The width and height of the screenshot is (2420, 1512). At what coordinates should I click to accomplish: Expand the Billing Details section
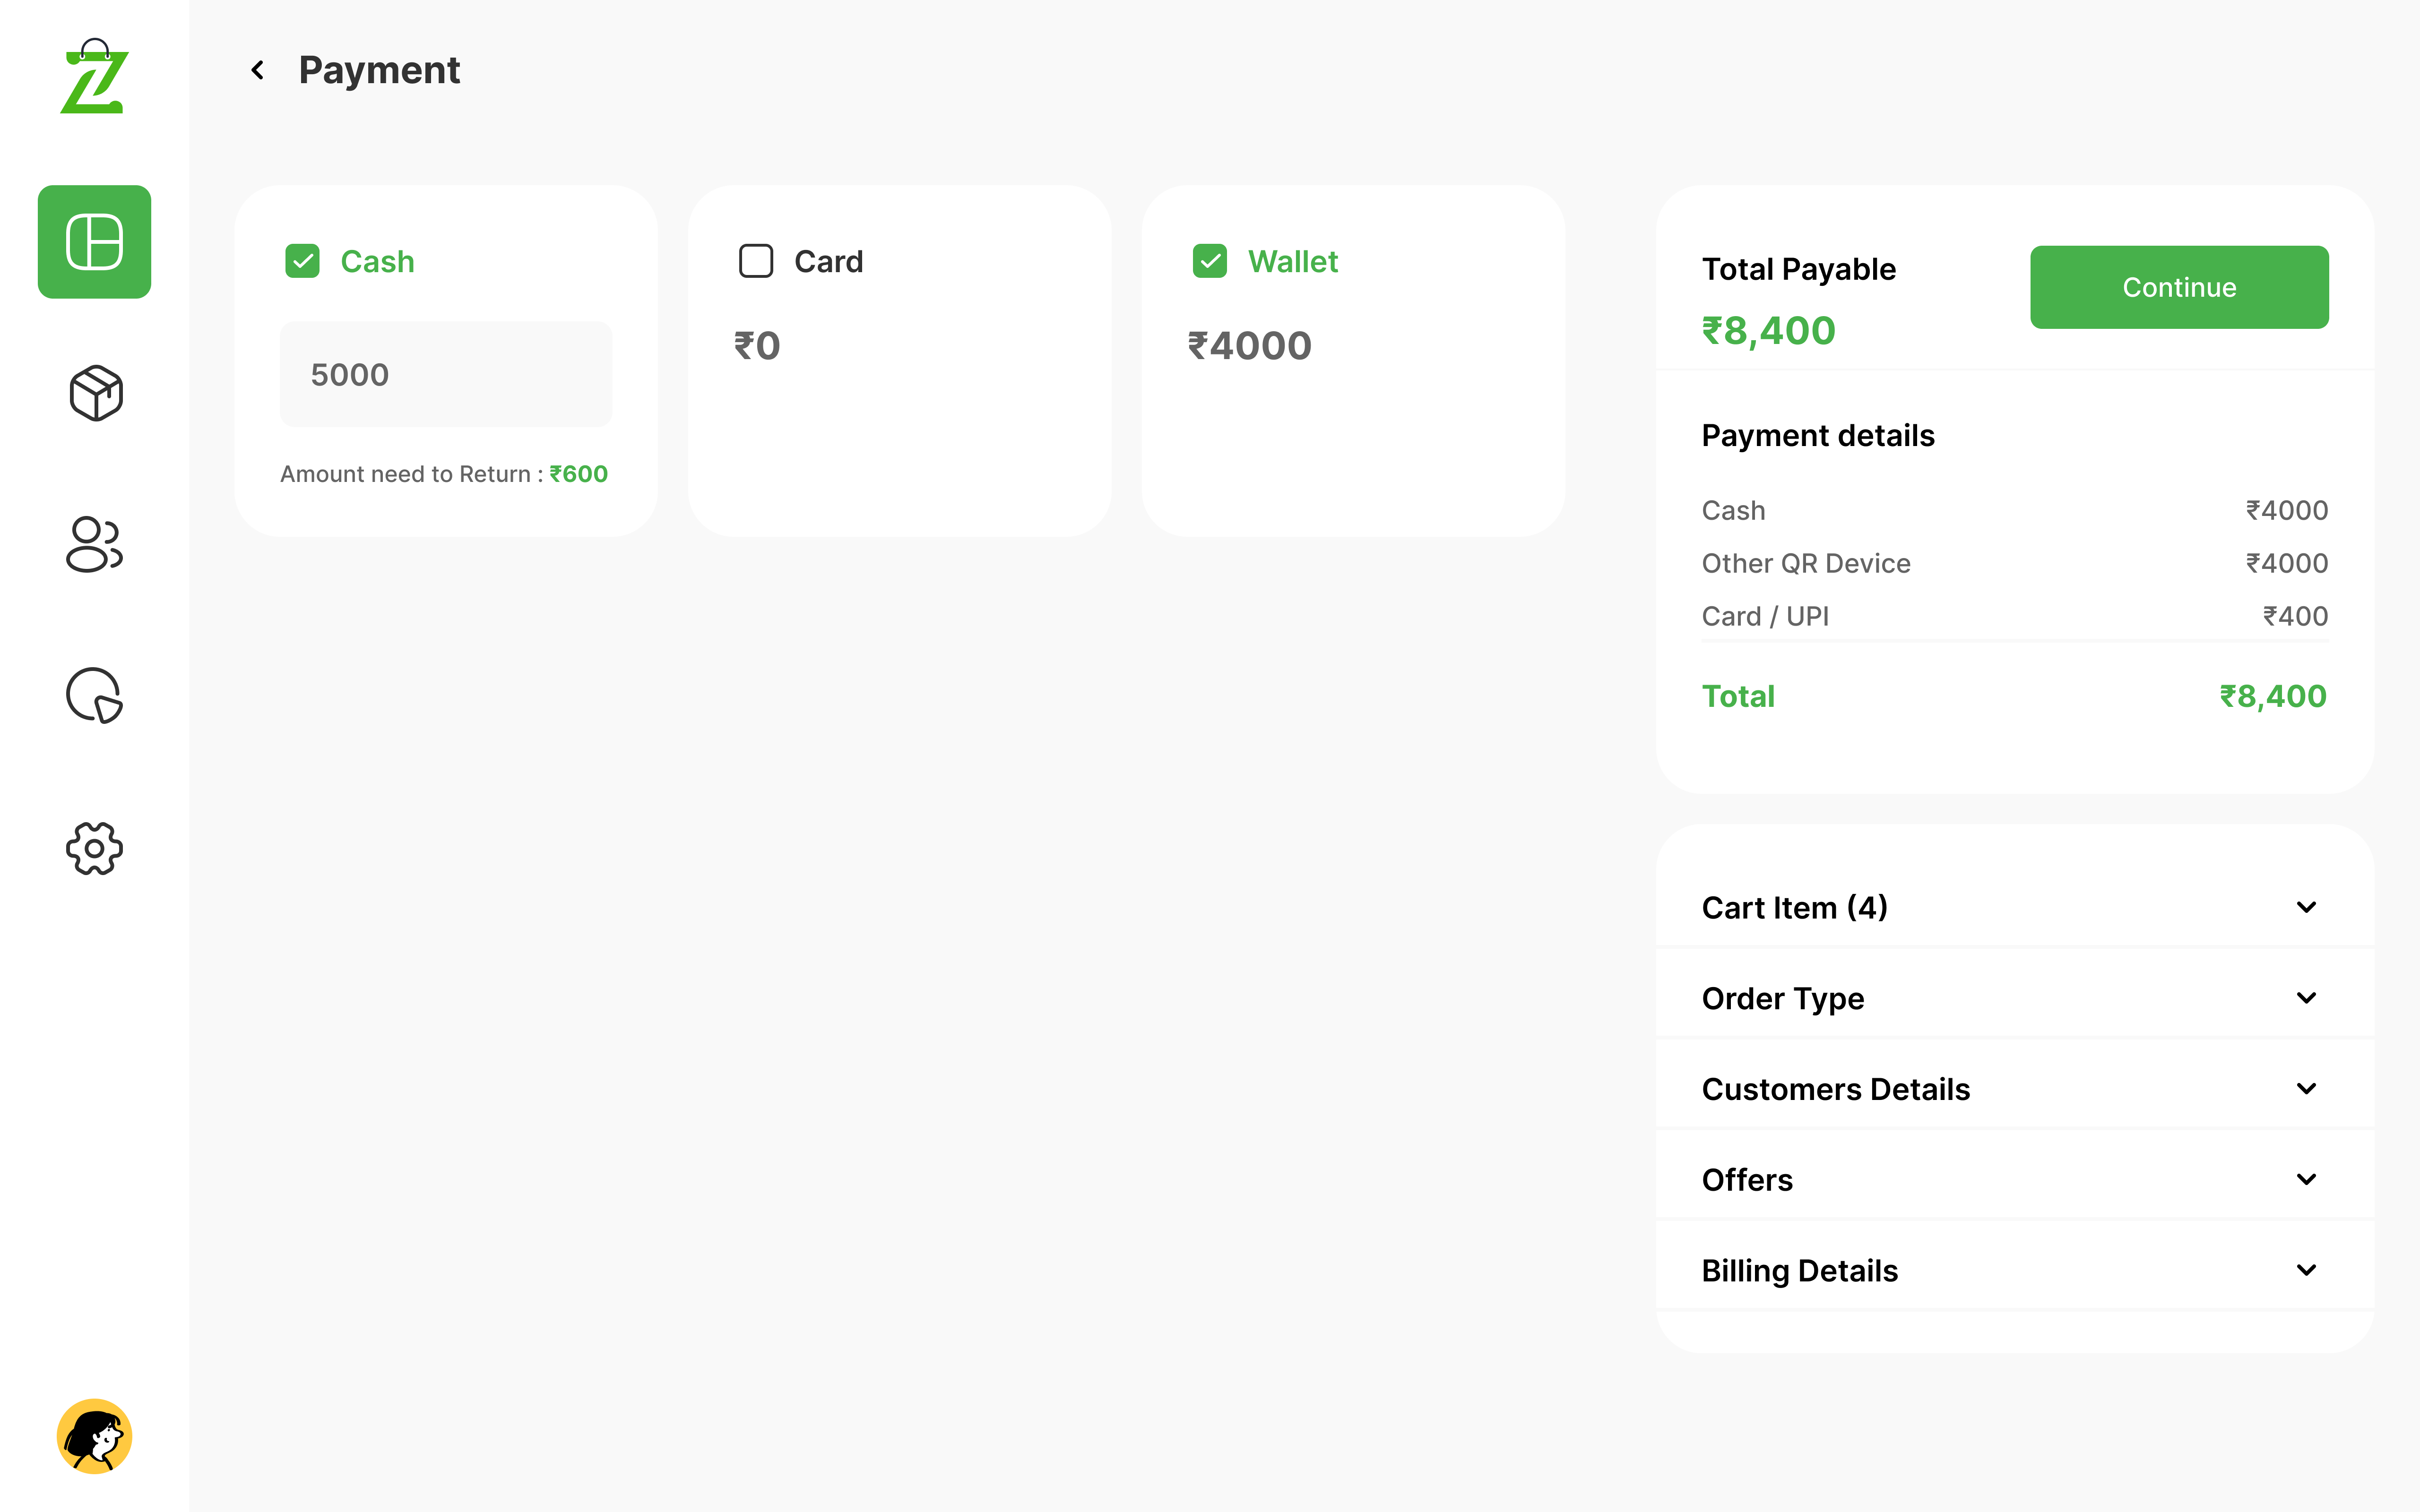(2305, 1270)
